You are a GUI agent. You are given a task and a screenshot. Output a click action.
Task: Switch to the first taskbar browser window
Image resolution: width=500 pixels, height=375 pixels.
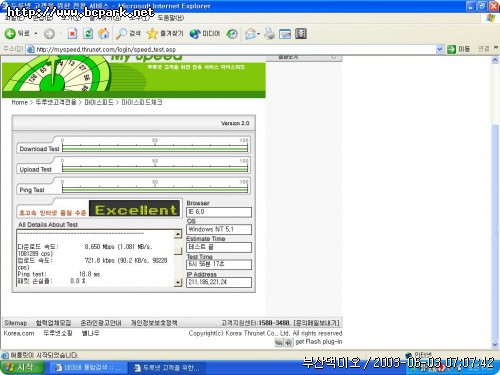point(88,367)
